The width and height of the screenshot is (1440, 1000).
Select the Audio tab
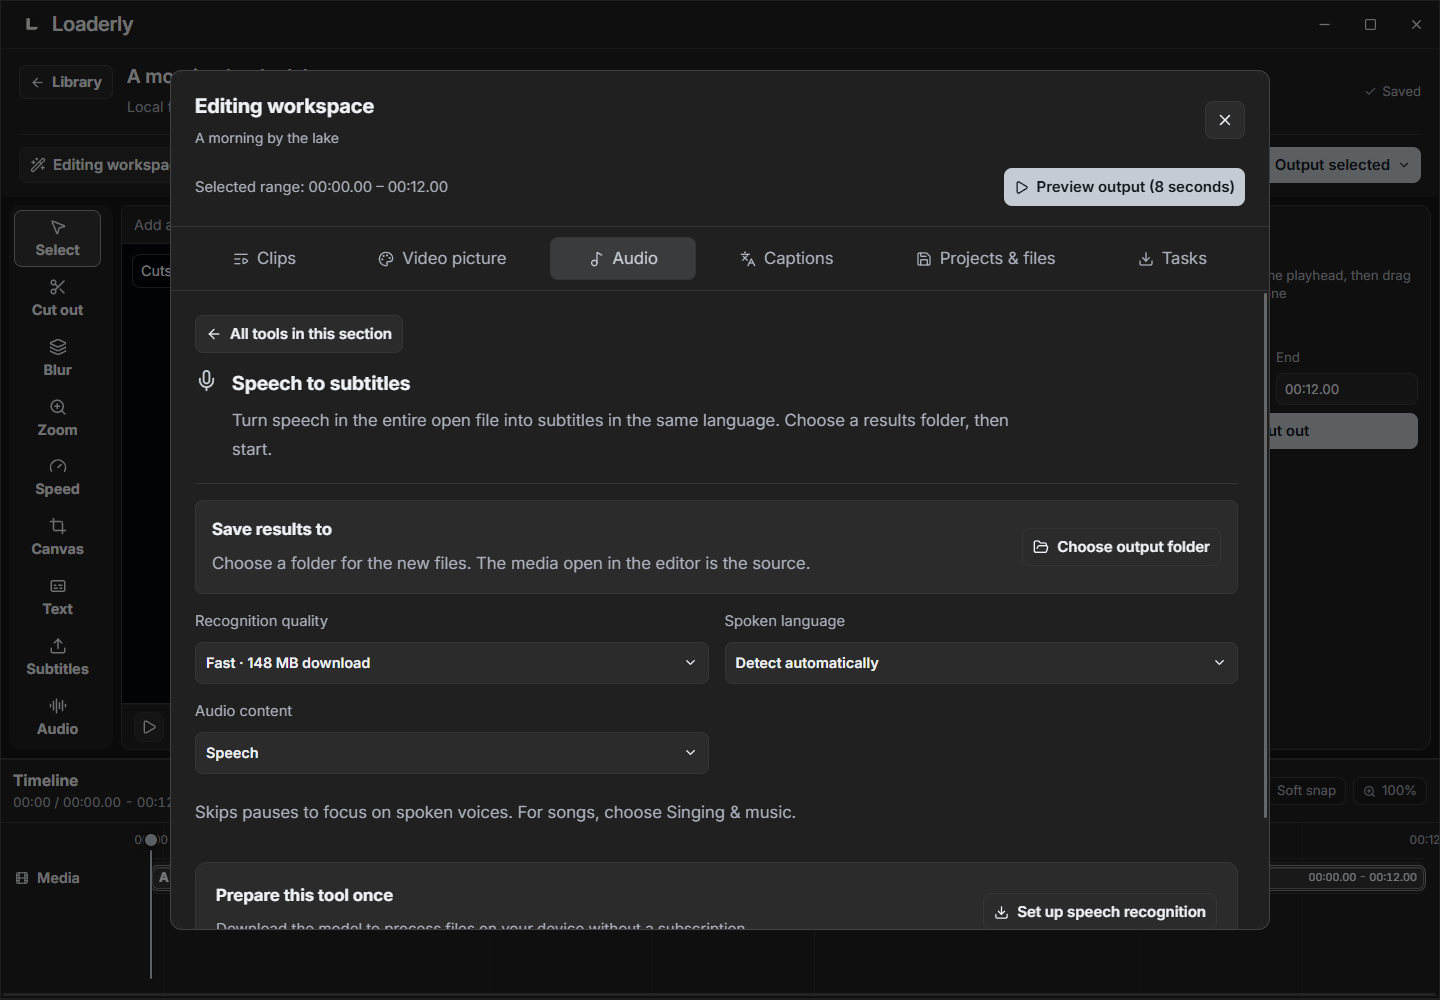coord(623,258)
